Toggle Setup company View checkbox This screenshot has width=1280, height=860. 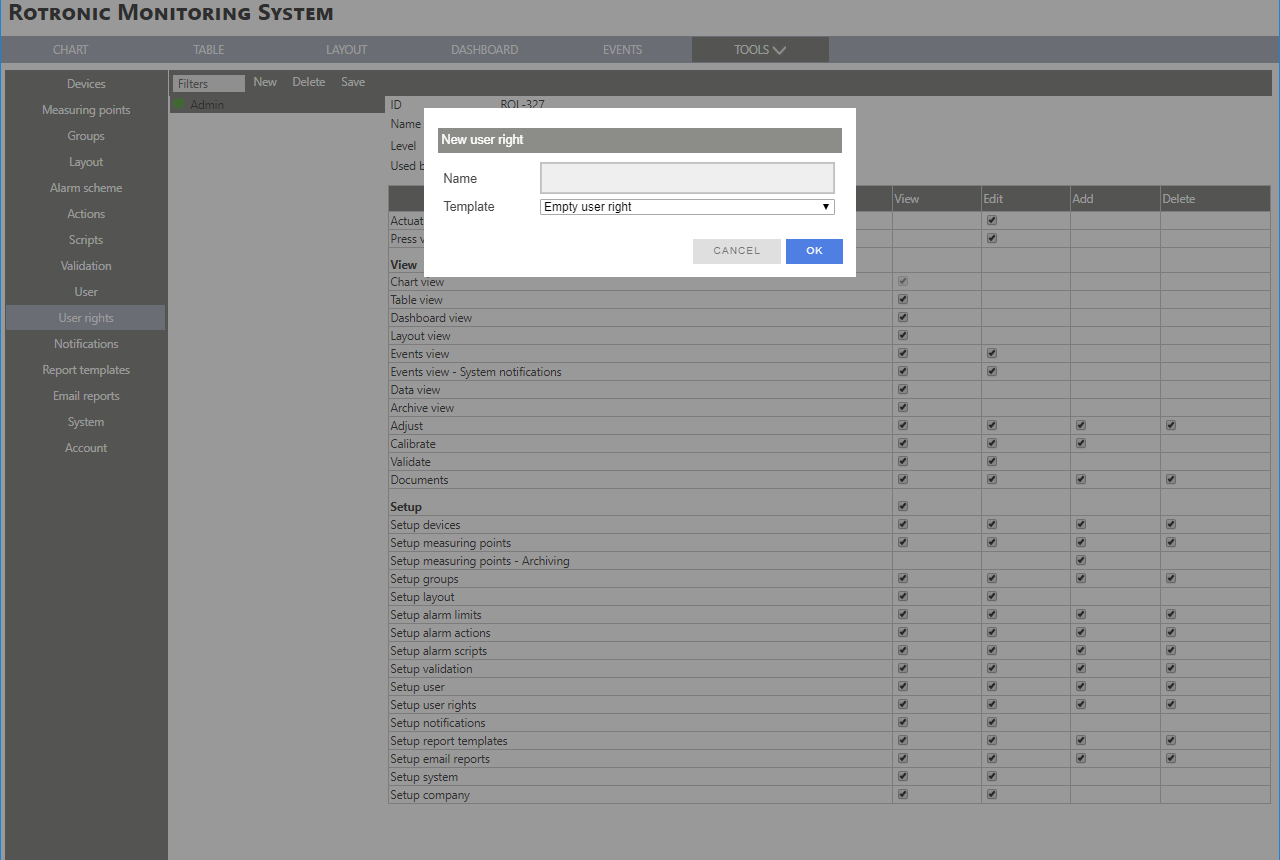903,795
